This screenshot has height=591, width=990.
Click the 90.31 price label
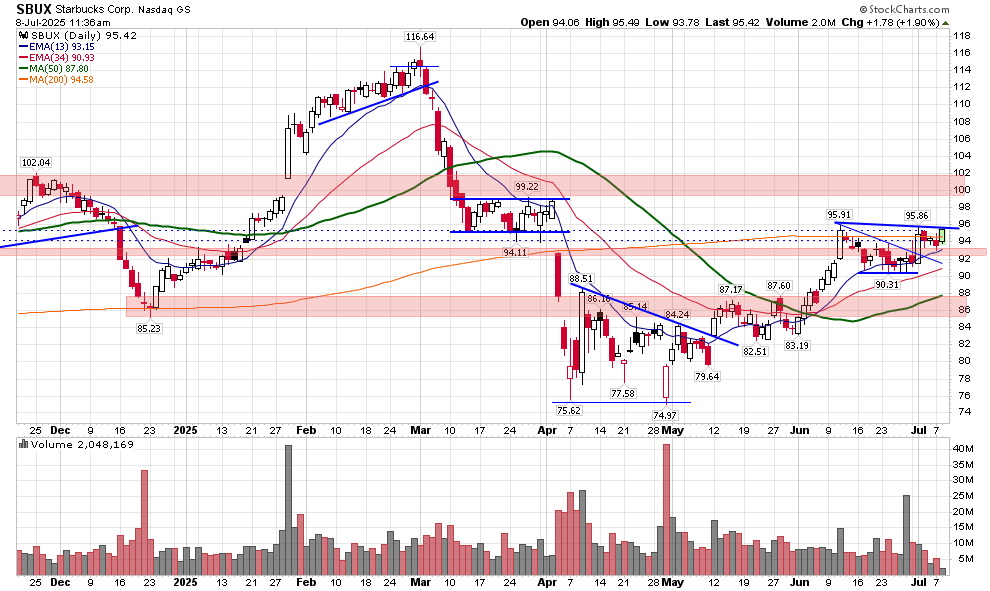[887, 285]
